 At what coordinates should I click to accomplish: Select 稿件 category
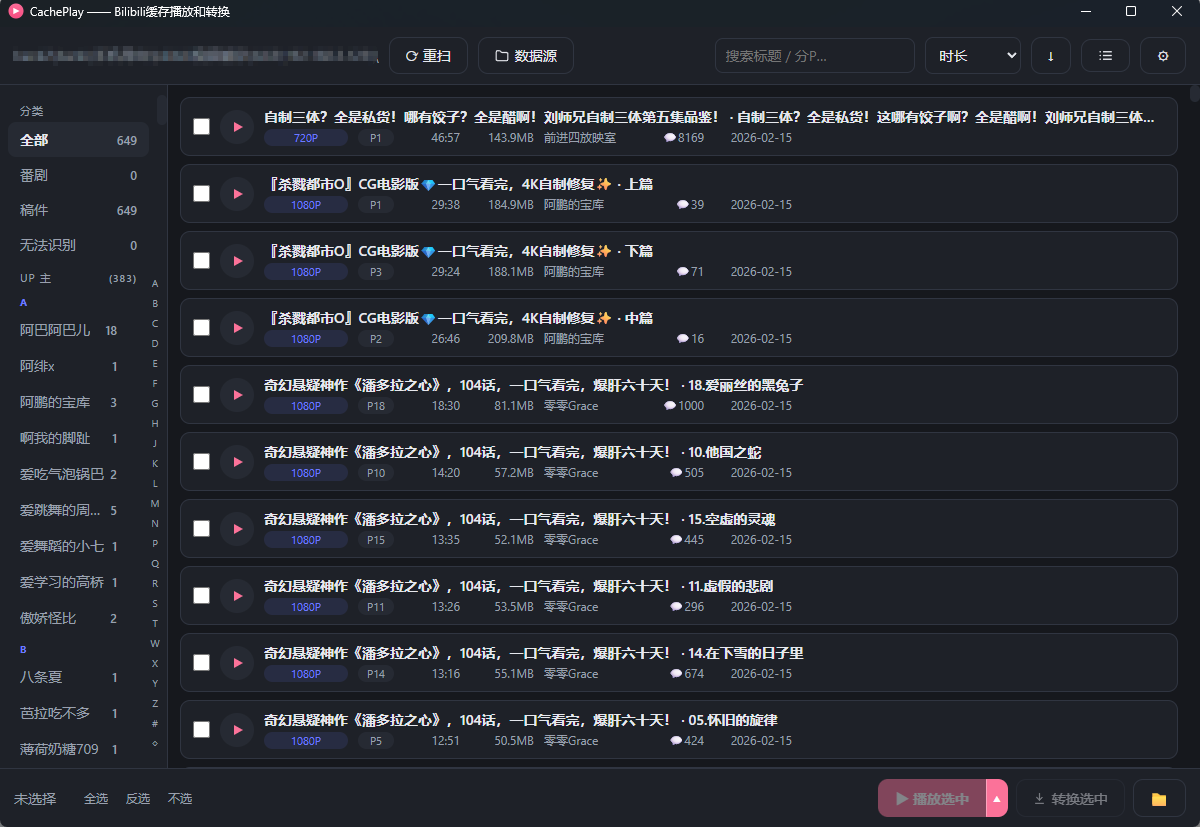pos(78,210)
